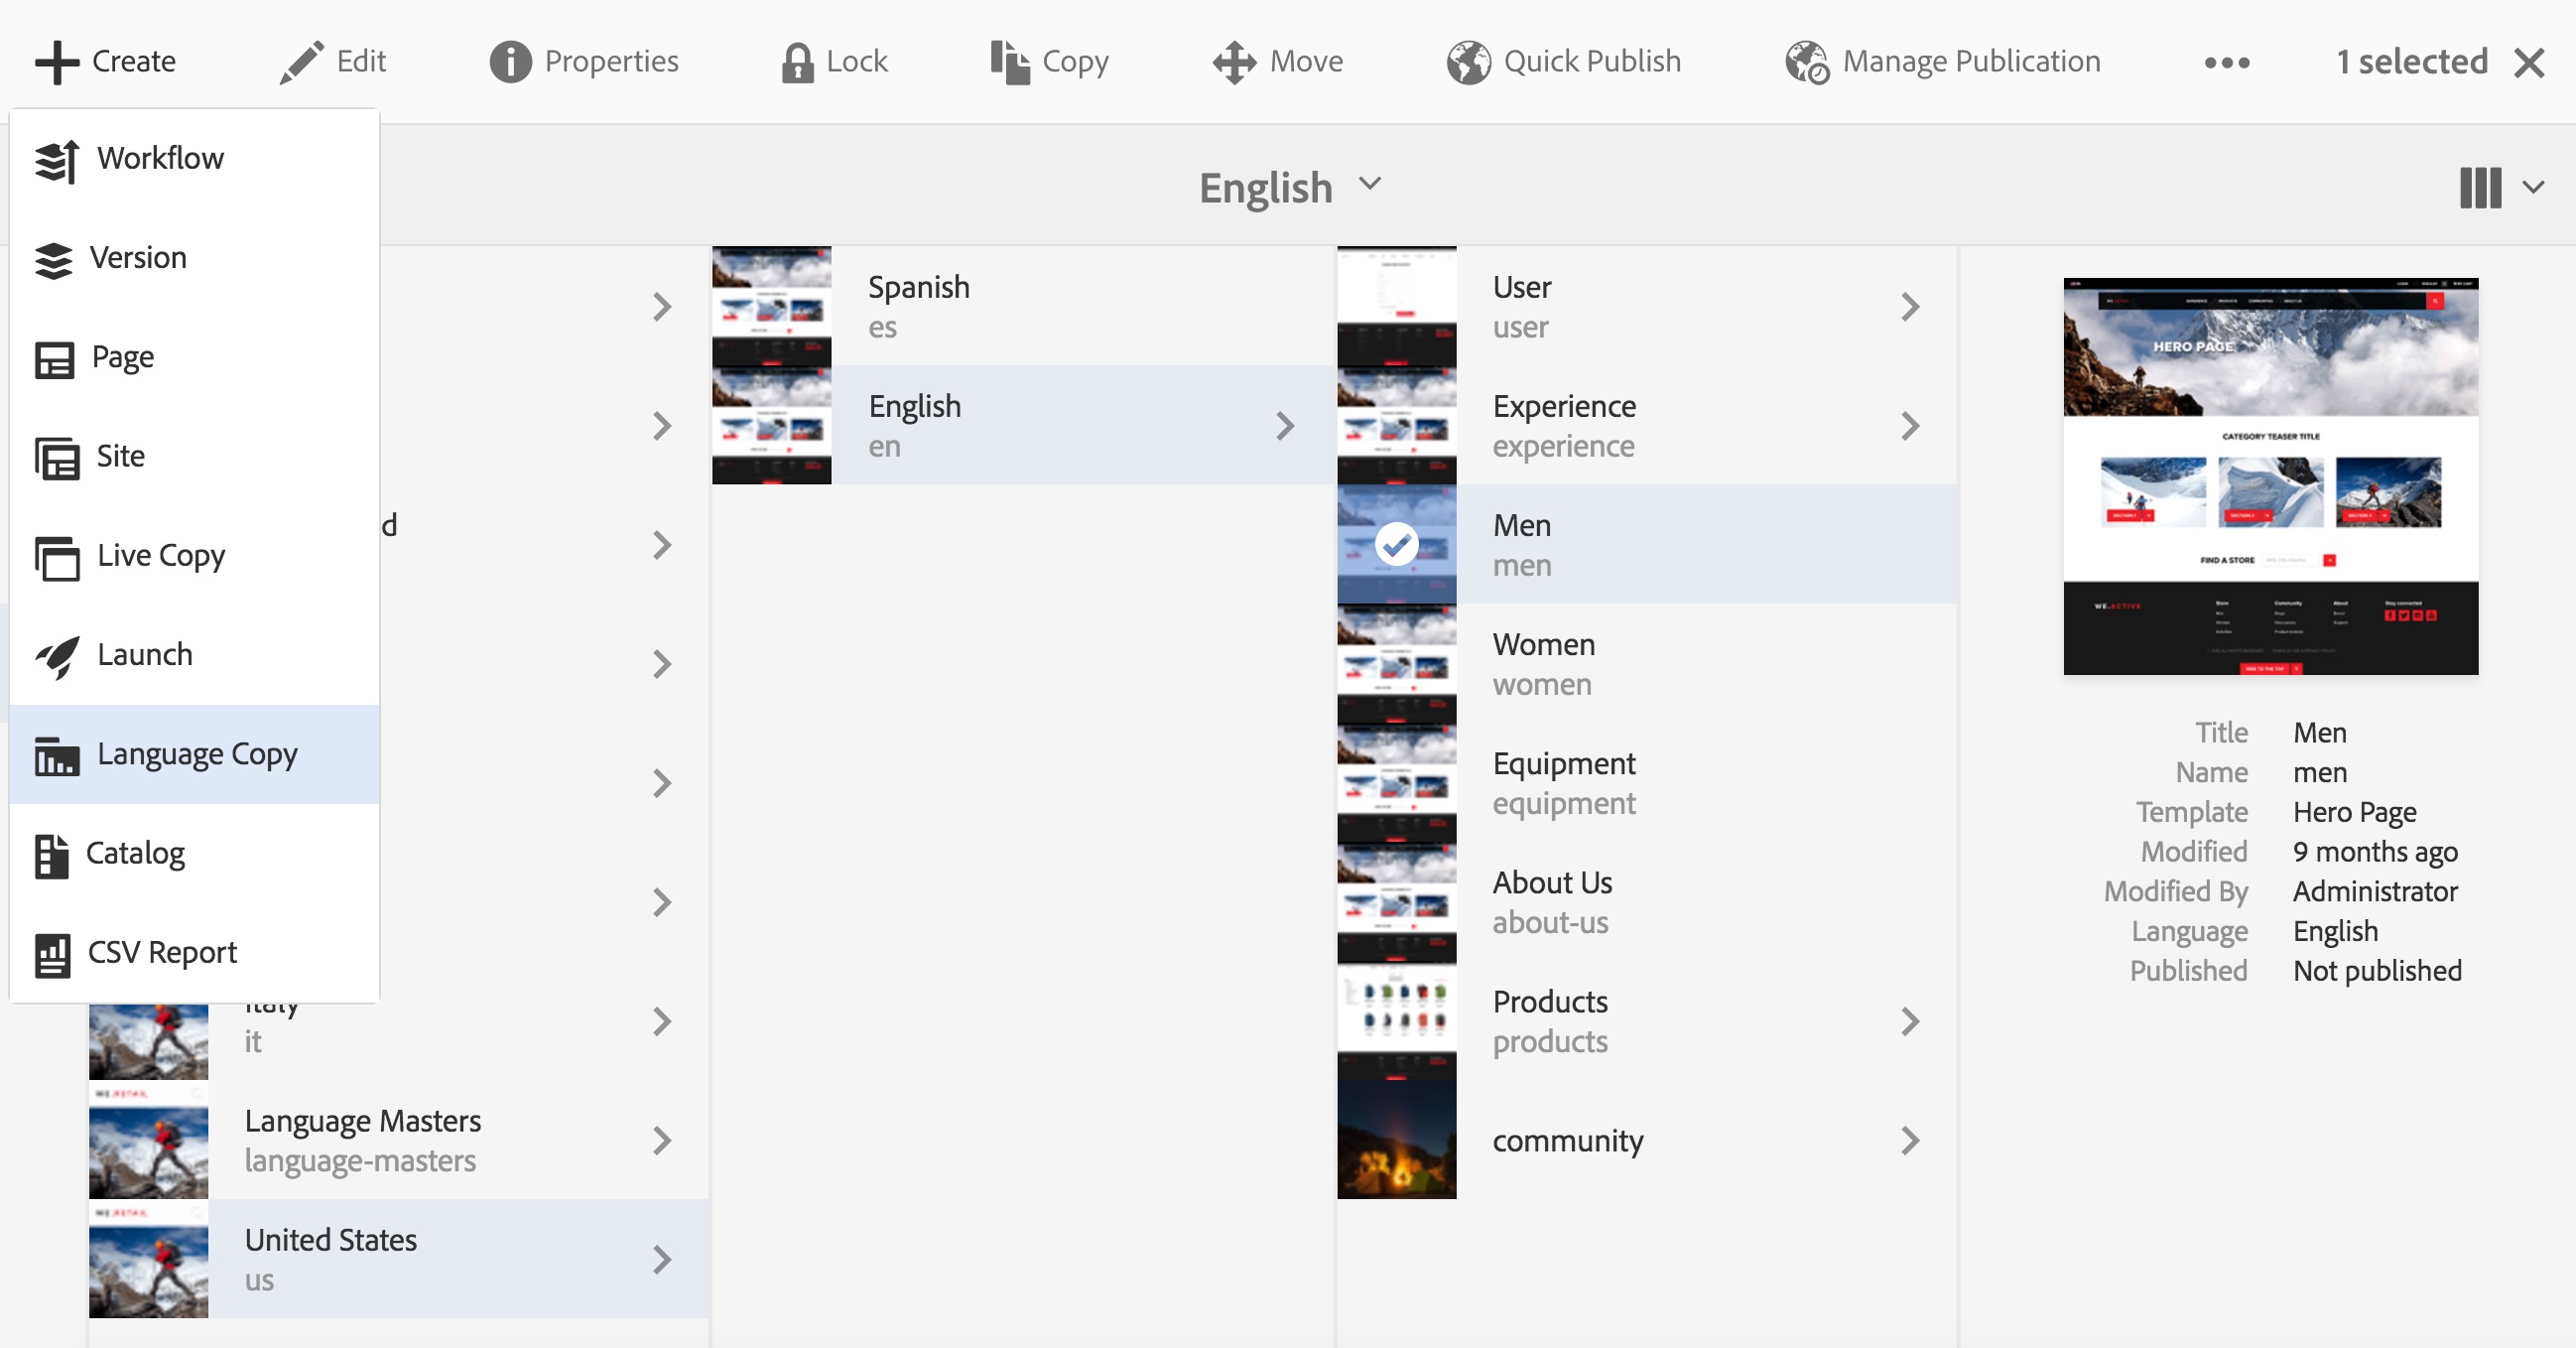Expand the Products folder chevron
The width and height of the screenshot is (2576, 1348).
pyautogui.click(x=1910, y=1021)
